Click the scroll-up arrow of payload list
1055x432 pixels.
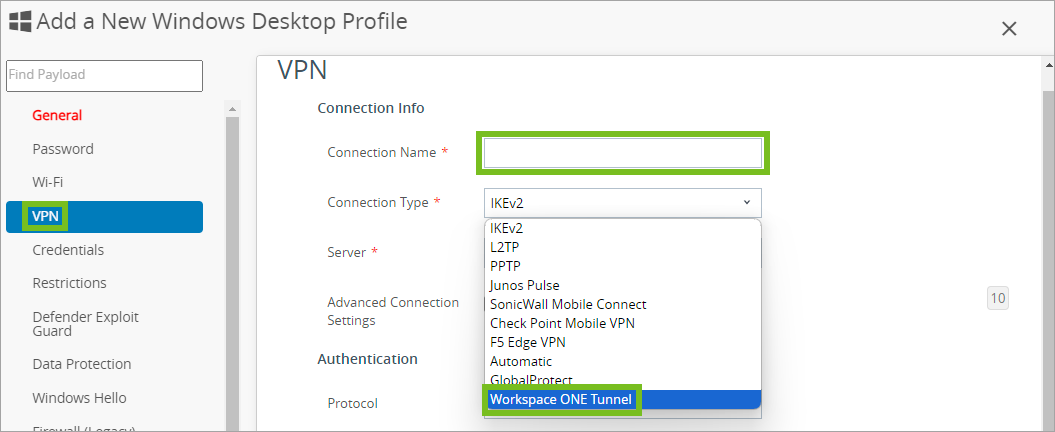pyautogui.click(x=232, y=108)
